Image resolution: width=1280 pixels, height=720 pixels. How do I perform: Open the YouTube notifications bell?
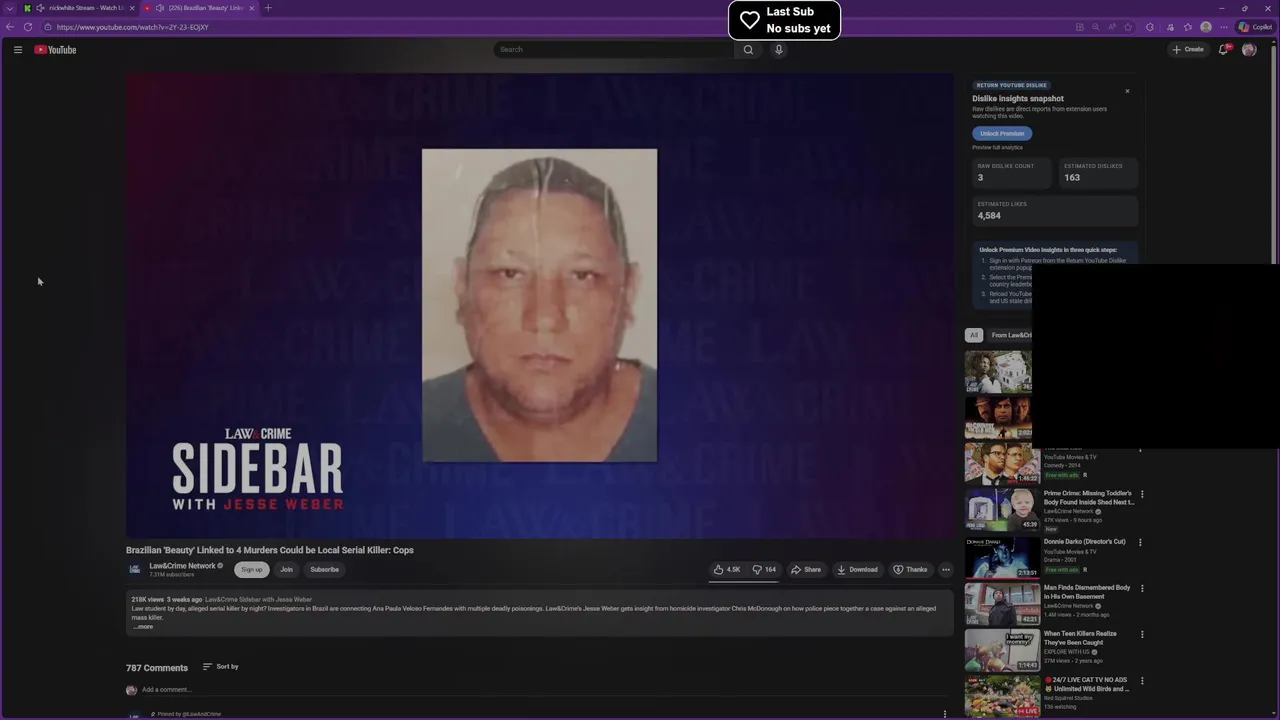pyautogui.click(x=1223, y=49)
